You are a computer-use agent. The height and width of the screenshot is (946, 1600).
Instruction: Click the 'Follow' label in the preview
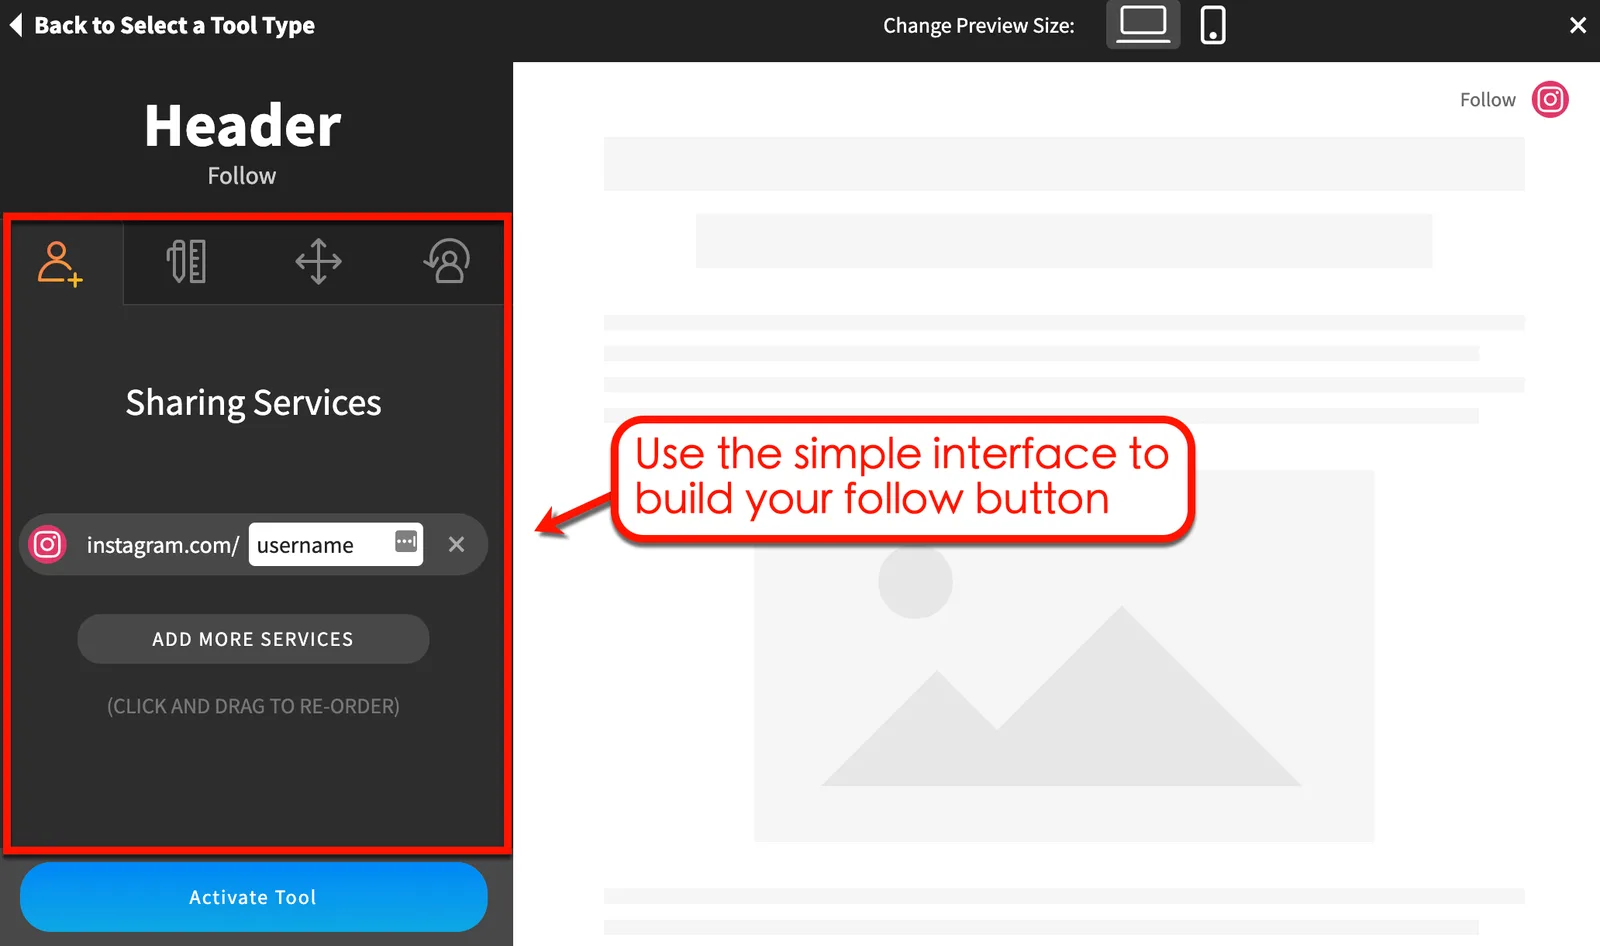coord(1487,100)
